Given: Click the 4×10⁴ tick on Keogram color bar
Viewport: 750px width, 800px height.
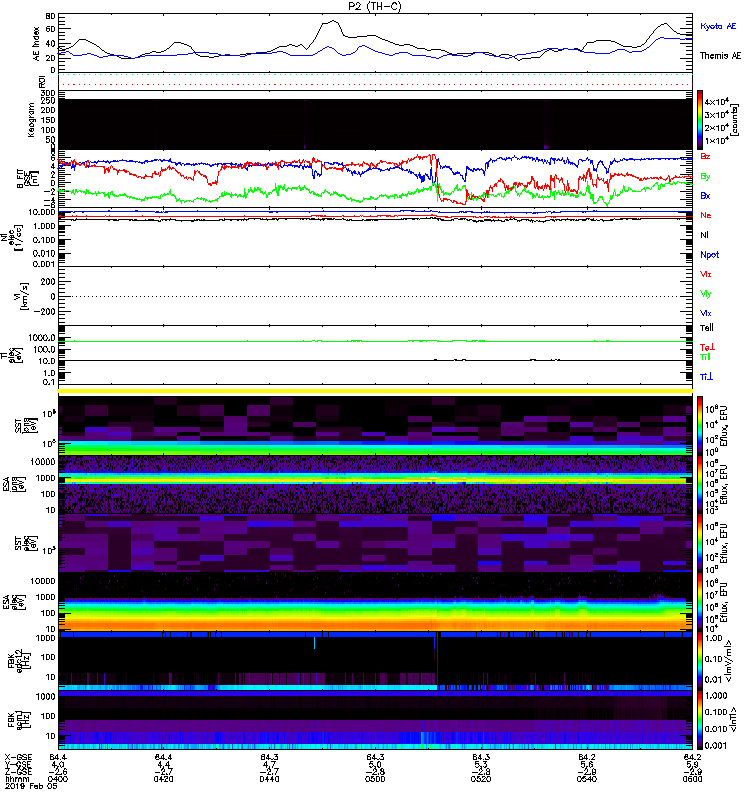Looking at the screenshot, I should 717,102.
